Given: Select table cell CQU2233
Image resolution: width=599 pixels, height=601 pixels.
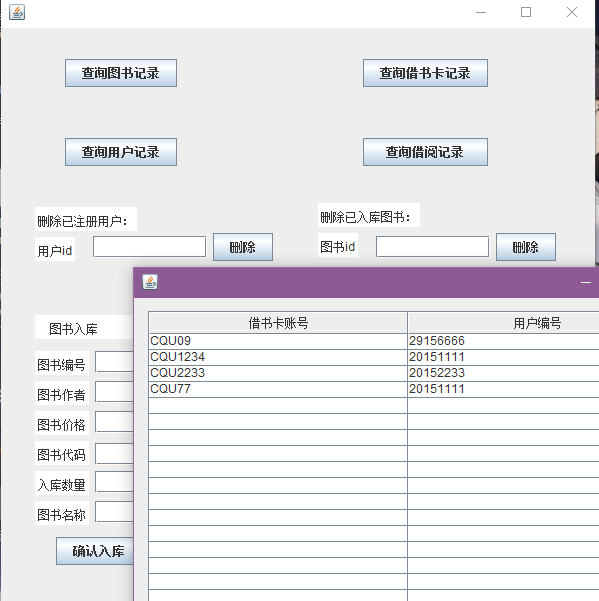Looking at the screenshot, I should tap(278, 373).
